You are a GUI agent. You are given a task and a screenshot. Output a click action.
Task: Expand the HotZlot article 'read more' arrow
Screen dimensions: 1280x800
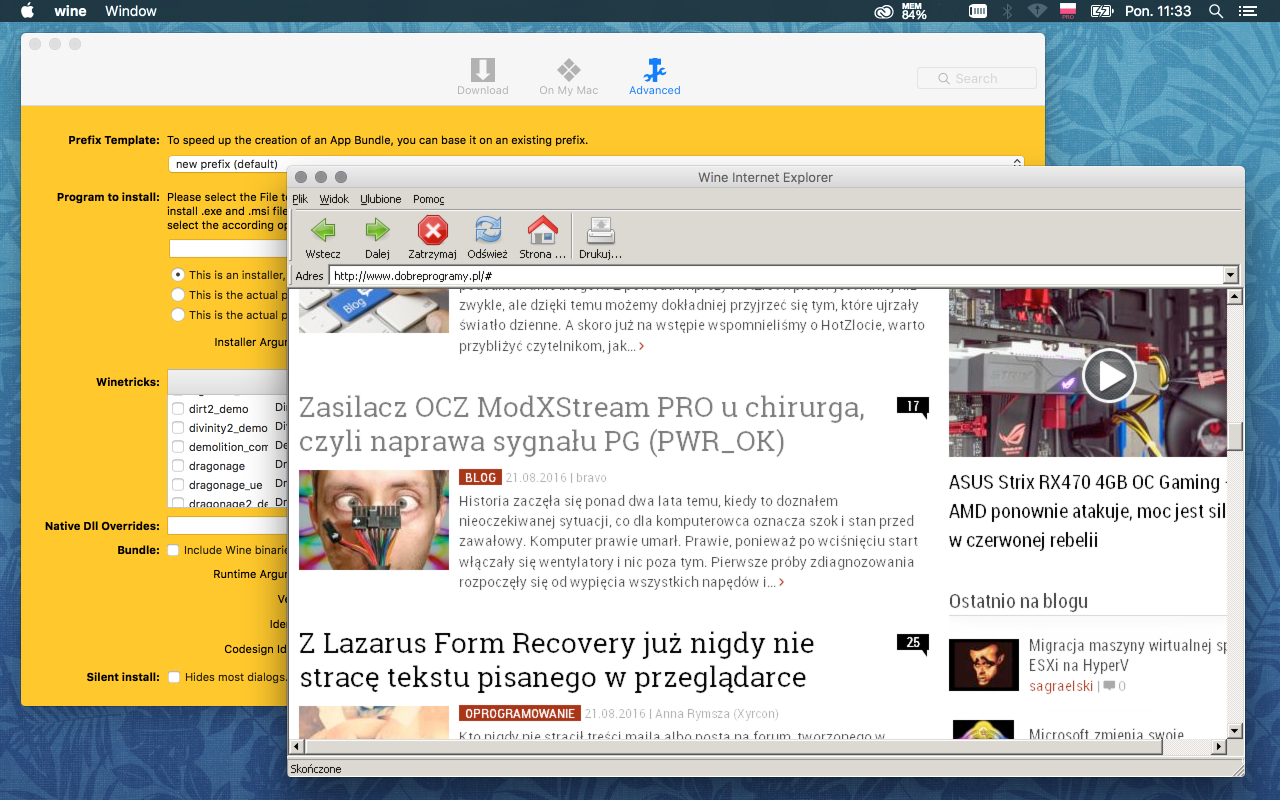click(x=641, y=347)
